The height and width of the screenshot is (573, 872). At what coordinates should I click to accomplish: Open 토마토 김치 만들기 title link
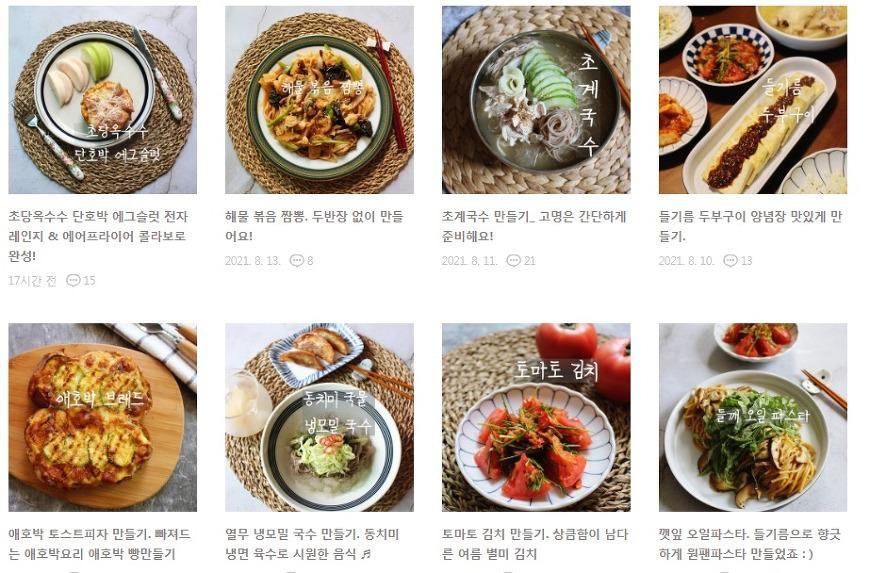pos(535,544)
